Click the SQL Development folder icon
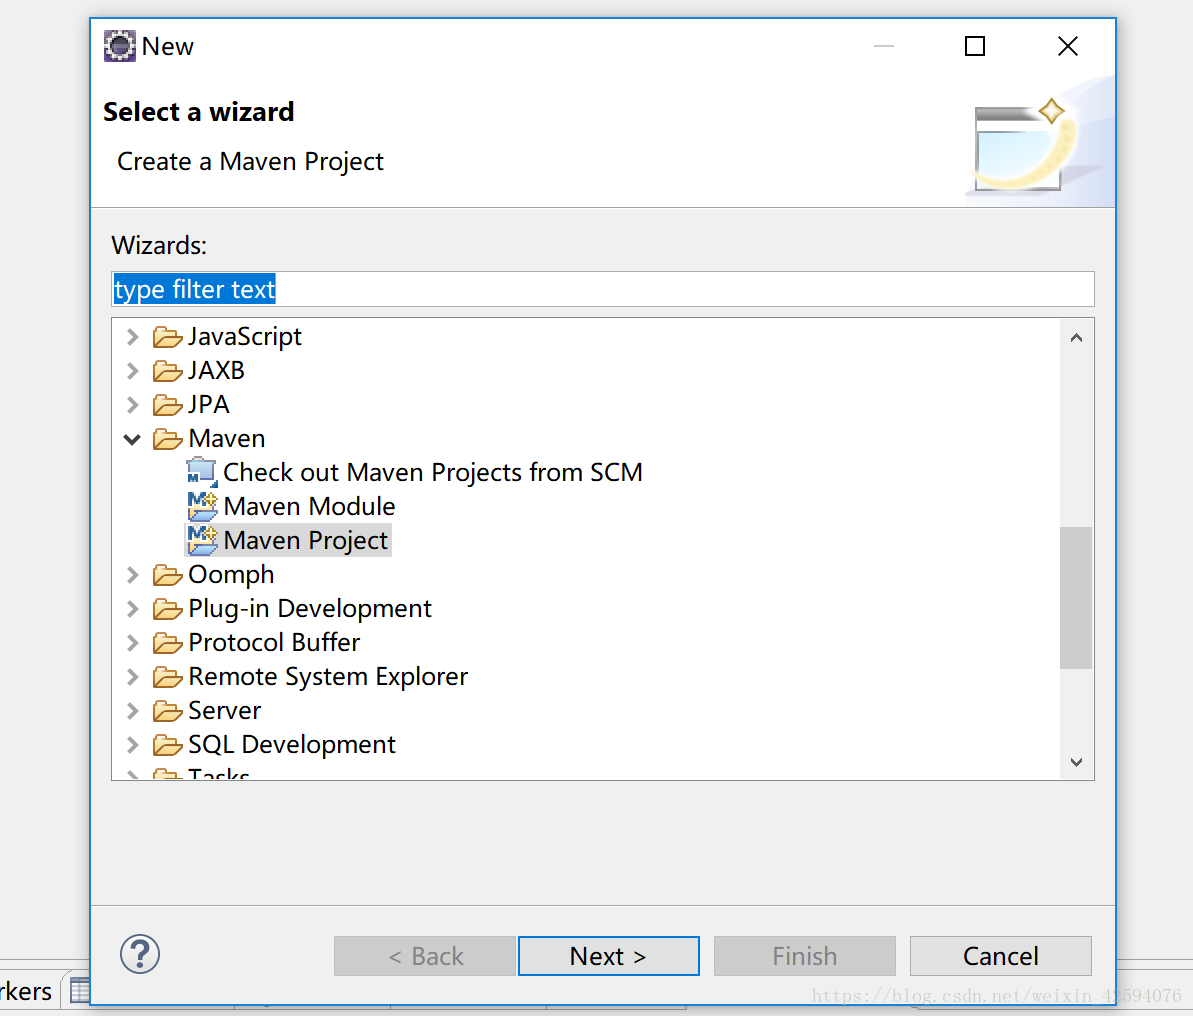This screenshot has height=1016, width=1193. coord(167,745)
